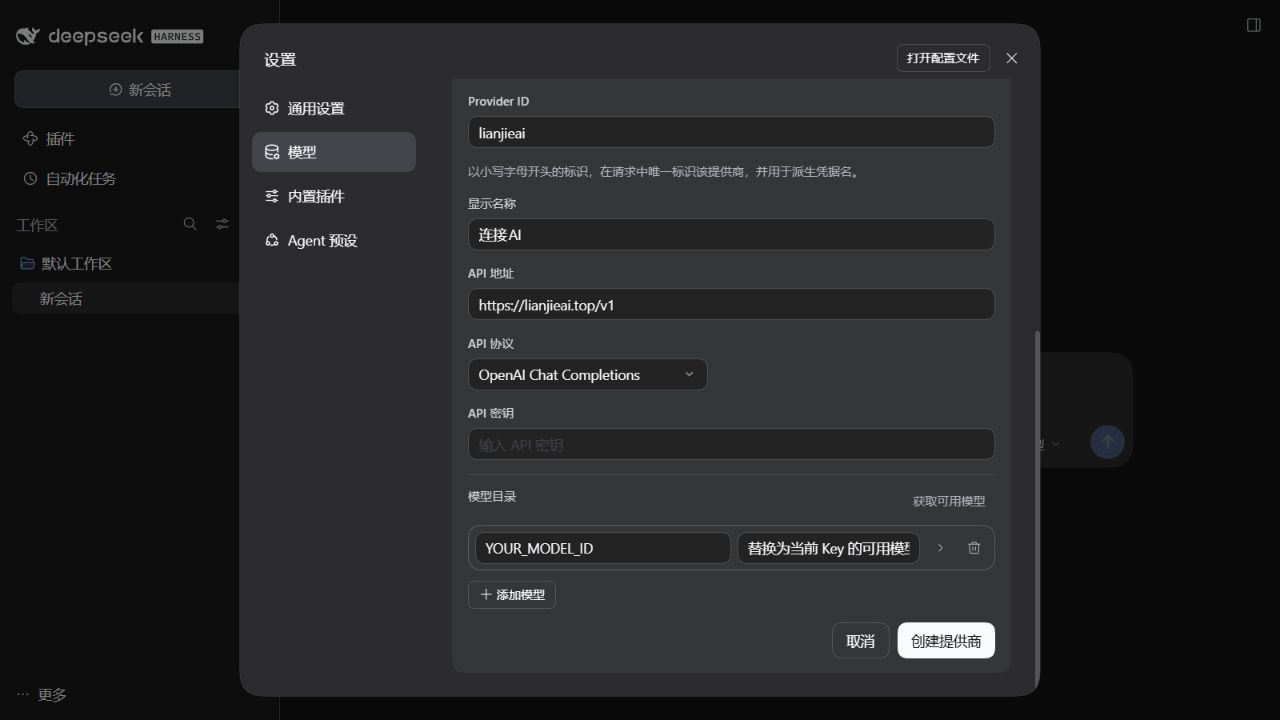Switch to 内置插件 tab
Viewport: 1280px width, 720px height.
[334, 196]
